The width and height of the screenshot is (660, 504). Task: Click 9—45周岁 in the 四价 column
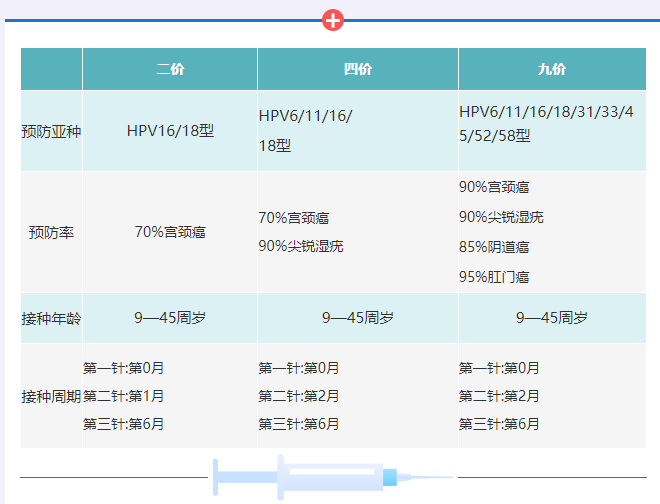(x=358, y=319)
